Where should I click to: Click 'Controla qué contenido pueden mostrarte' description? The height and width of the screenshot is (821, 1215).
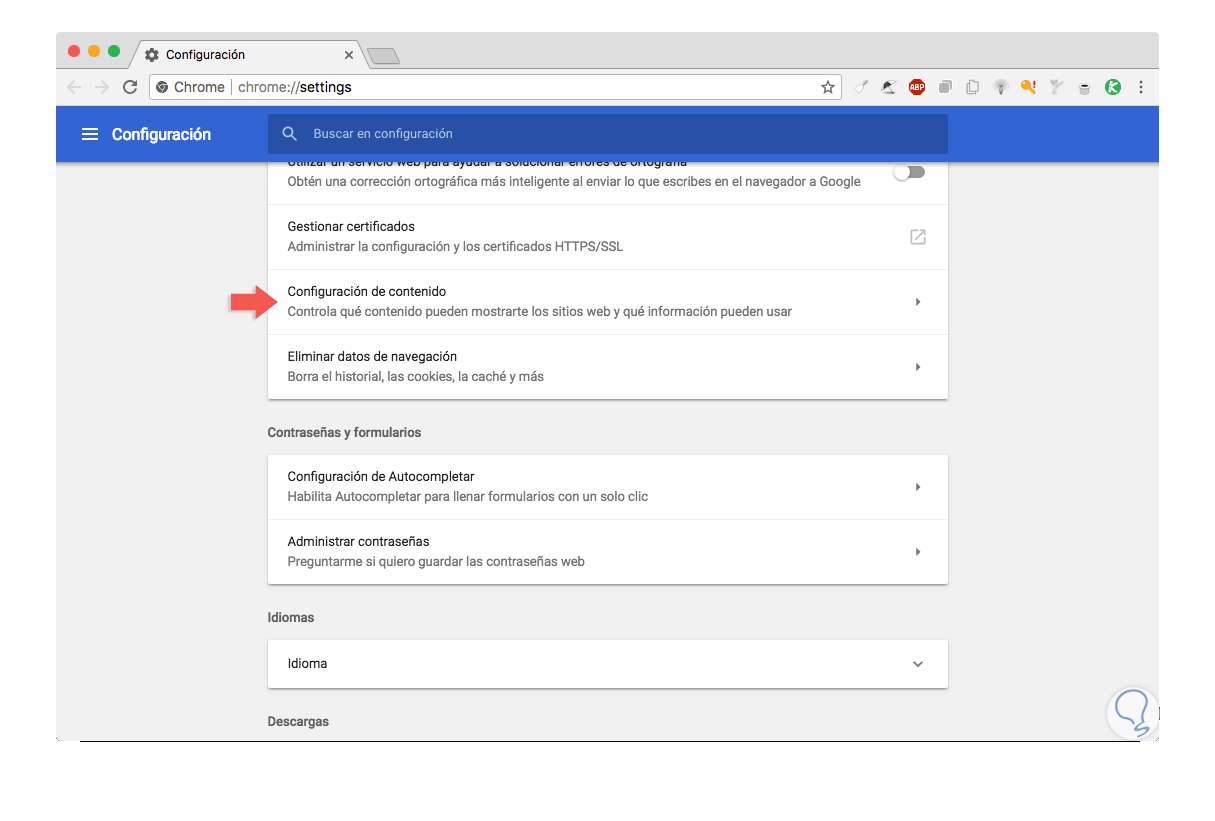pos(539,312)
